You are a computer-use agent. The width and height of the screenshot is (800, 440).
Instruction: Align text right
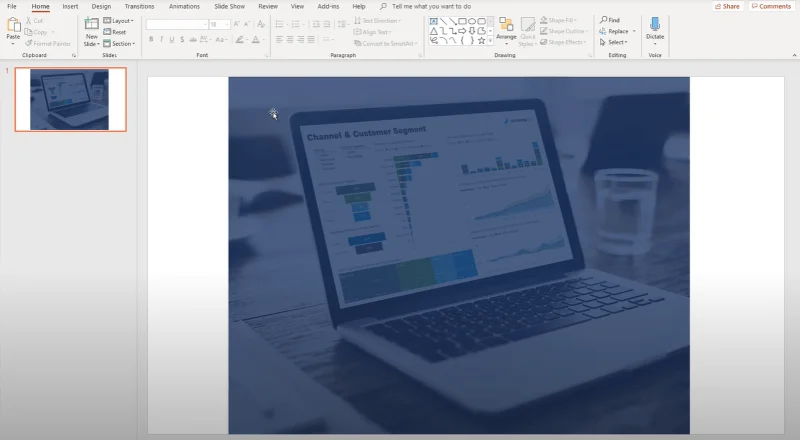301,39
